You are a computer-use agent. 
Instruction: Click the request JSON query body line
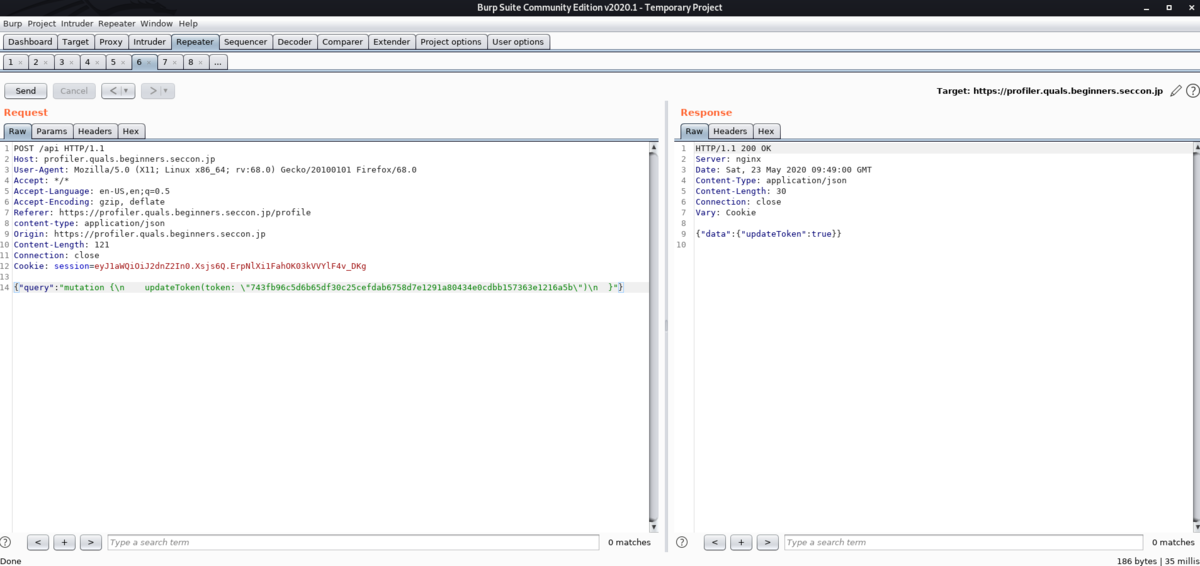click(x=319, y=287)
